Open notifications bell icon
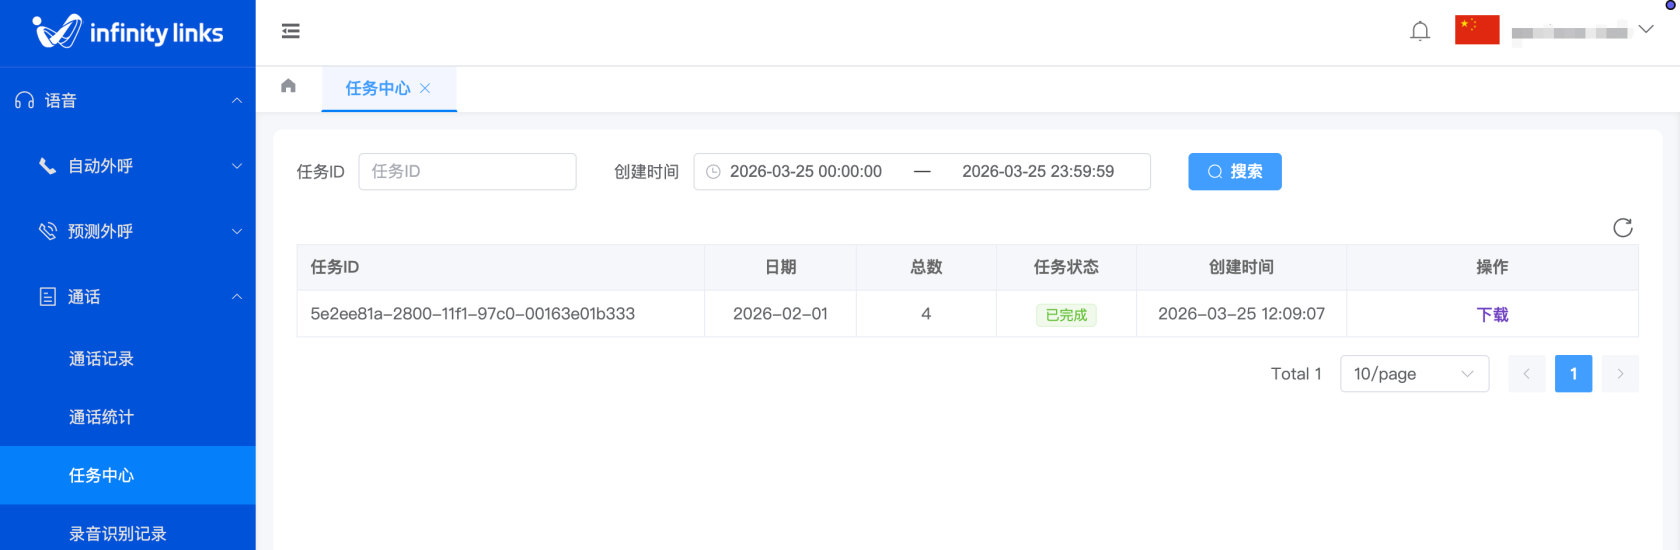Viewport: 1680px width, 550px height. [1419, 32]
